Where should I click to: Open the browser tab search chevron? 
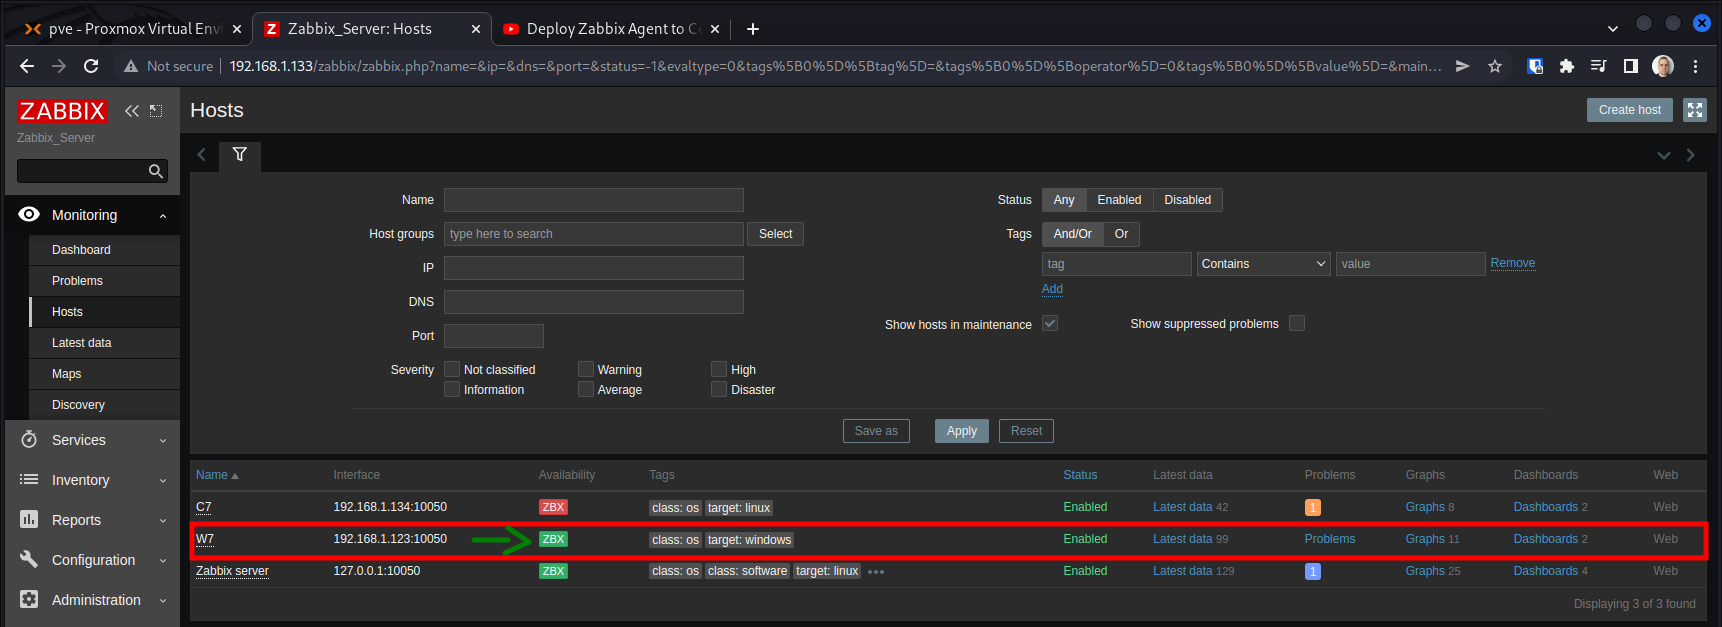point(1612,29)
